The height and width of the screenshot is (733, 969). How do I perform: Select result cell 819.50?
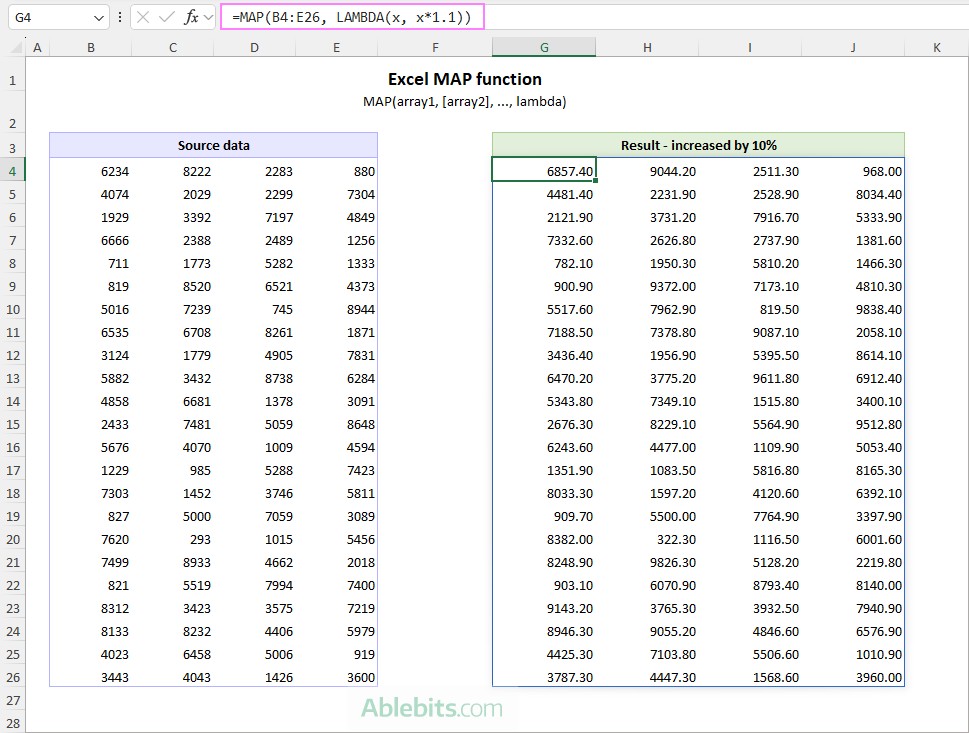click(x=750, y=310)
